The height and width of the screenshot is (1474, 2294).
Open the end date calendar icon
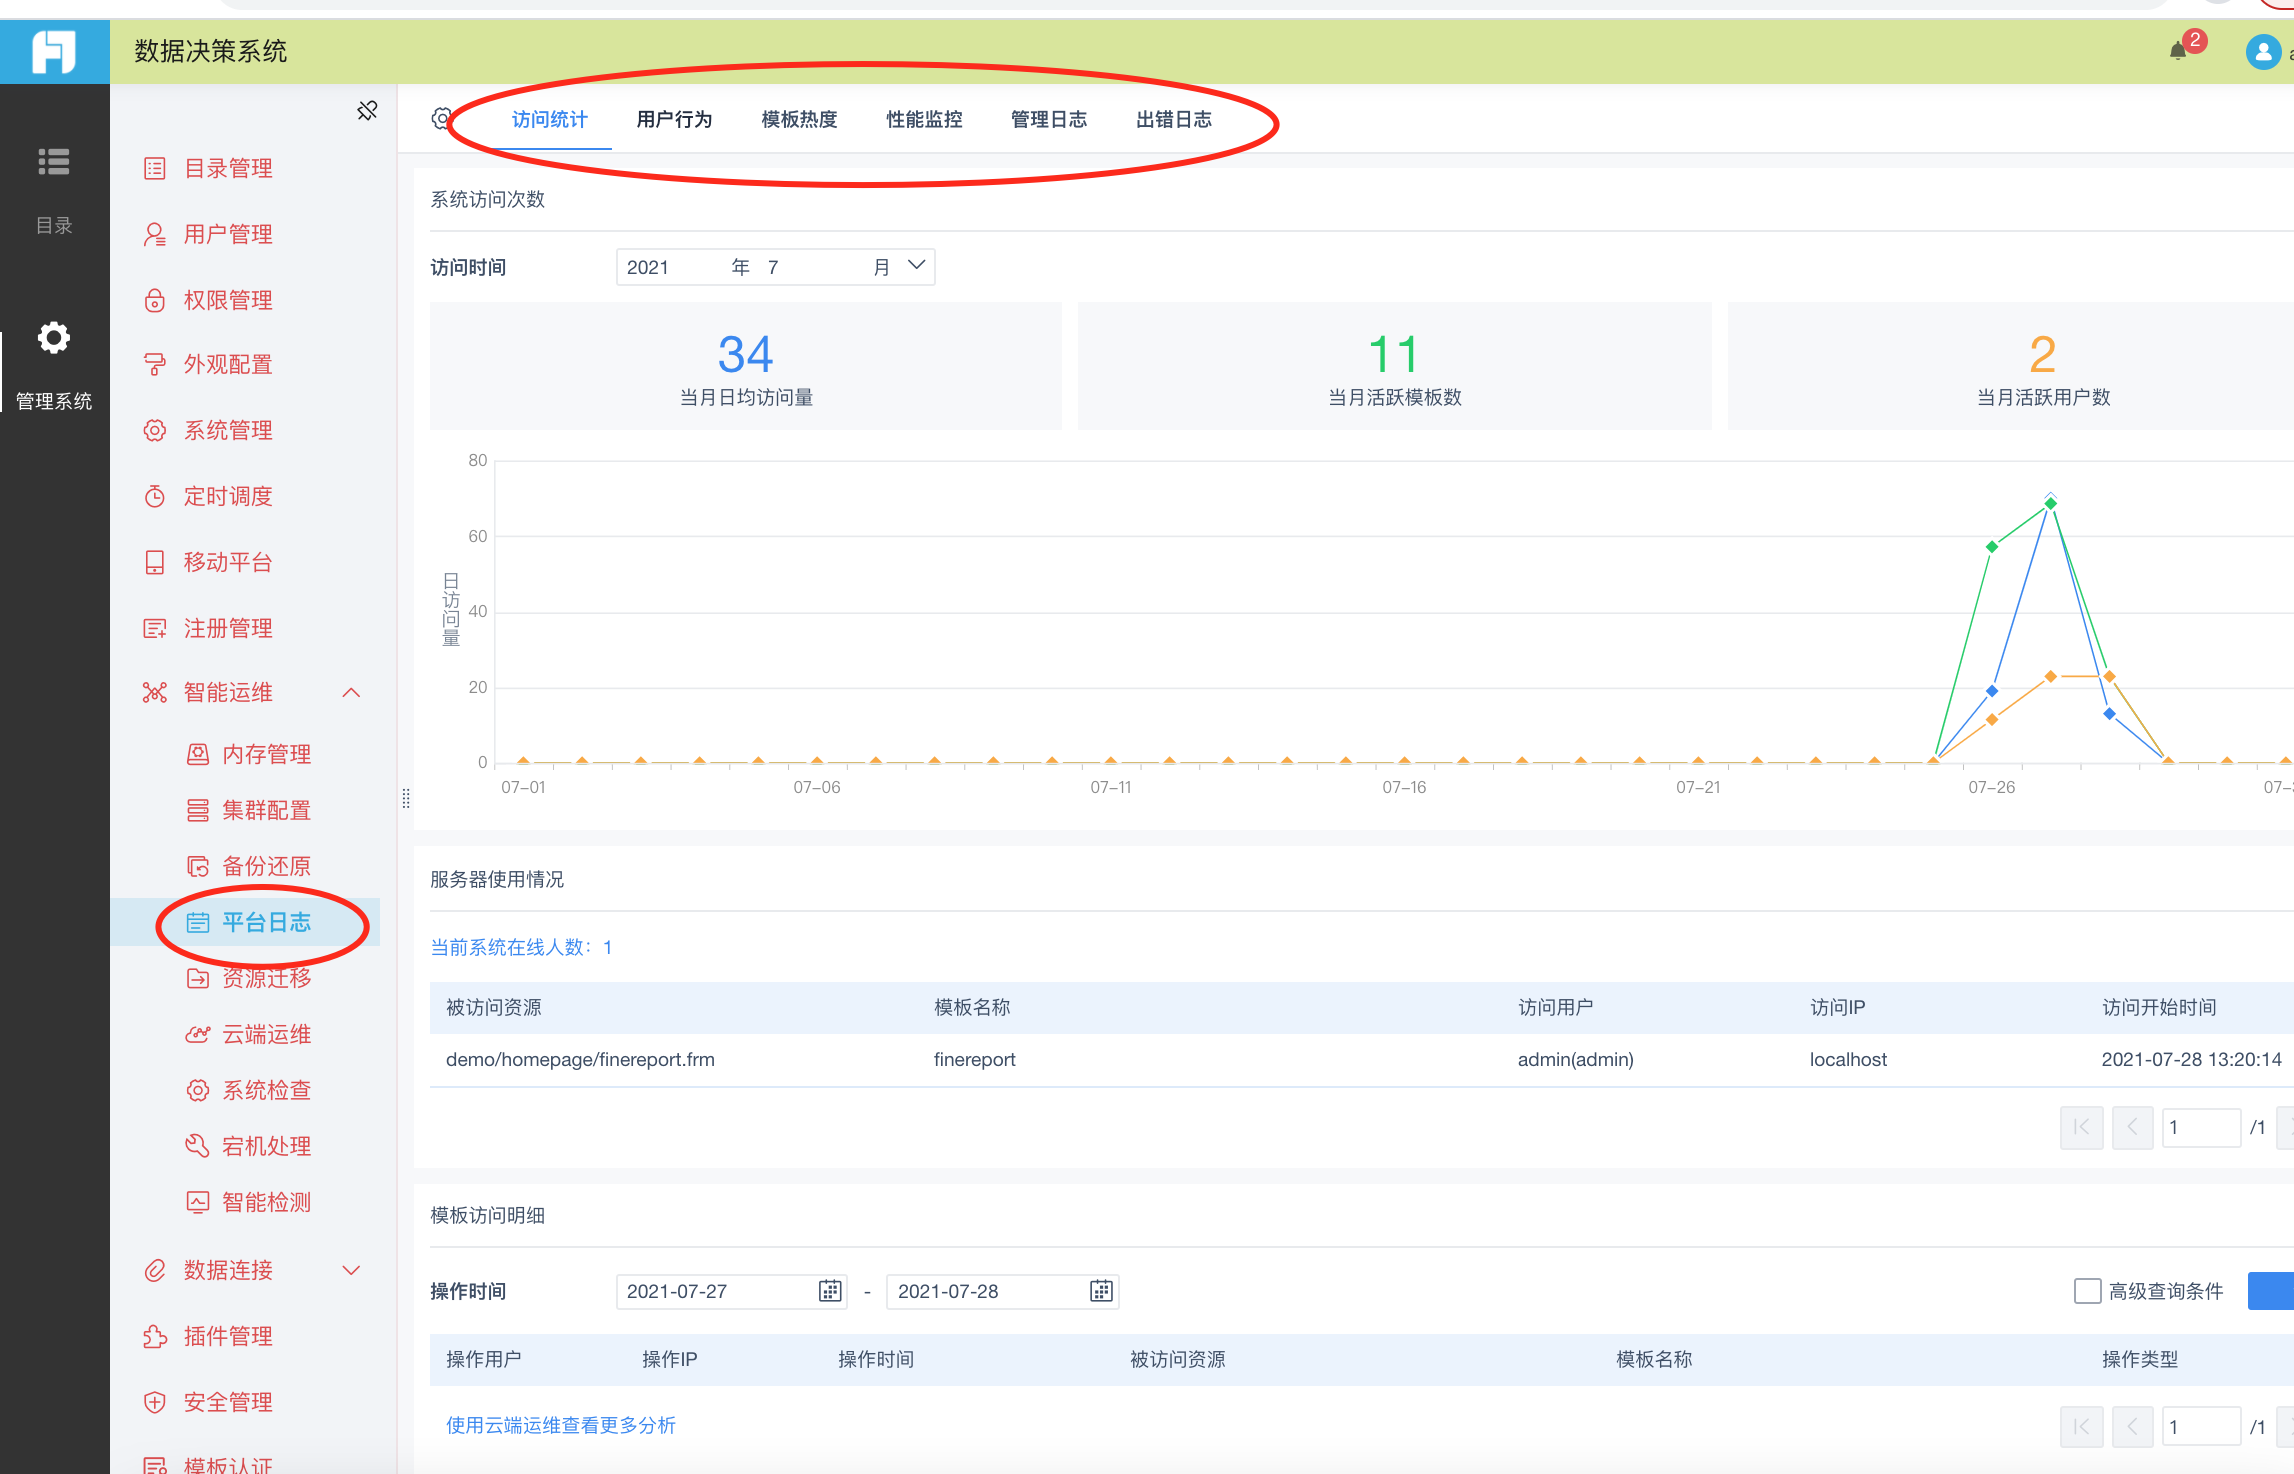coord(1101,1291)
